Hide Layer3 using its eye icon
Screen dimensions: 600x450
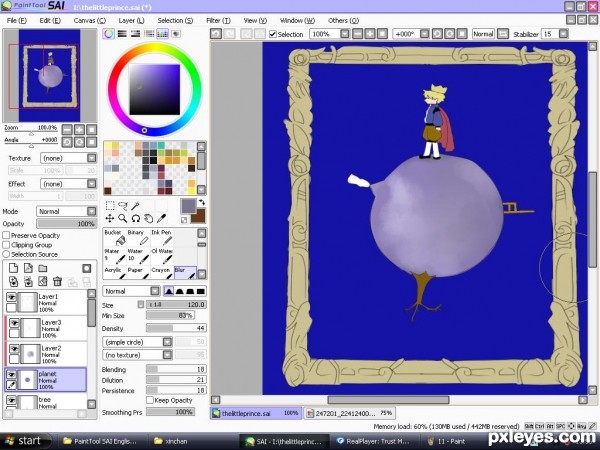(x=14, y=323)
